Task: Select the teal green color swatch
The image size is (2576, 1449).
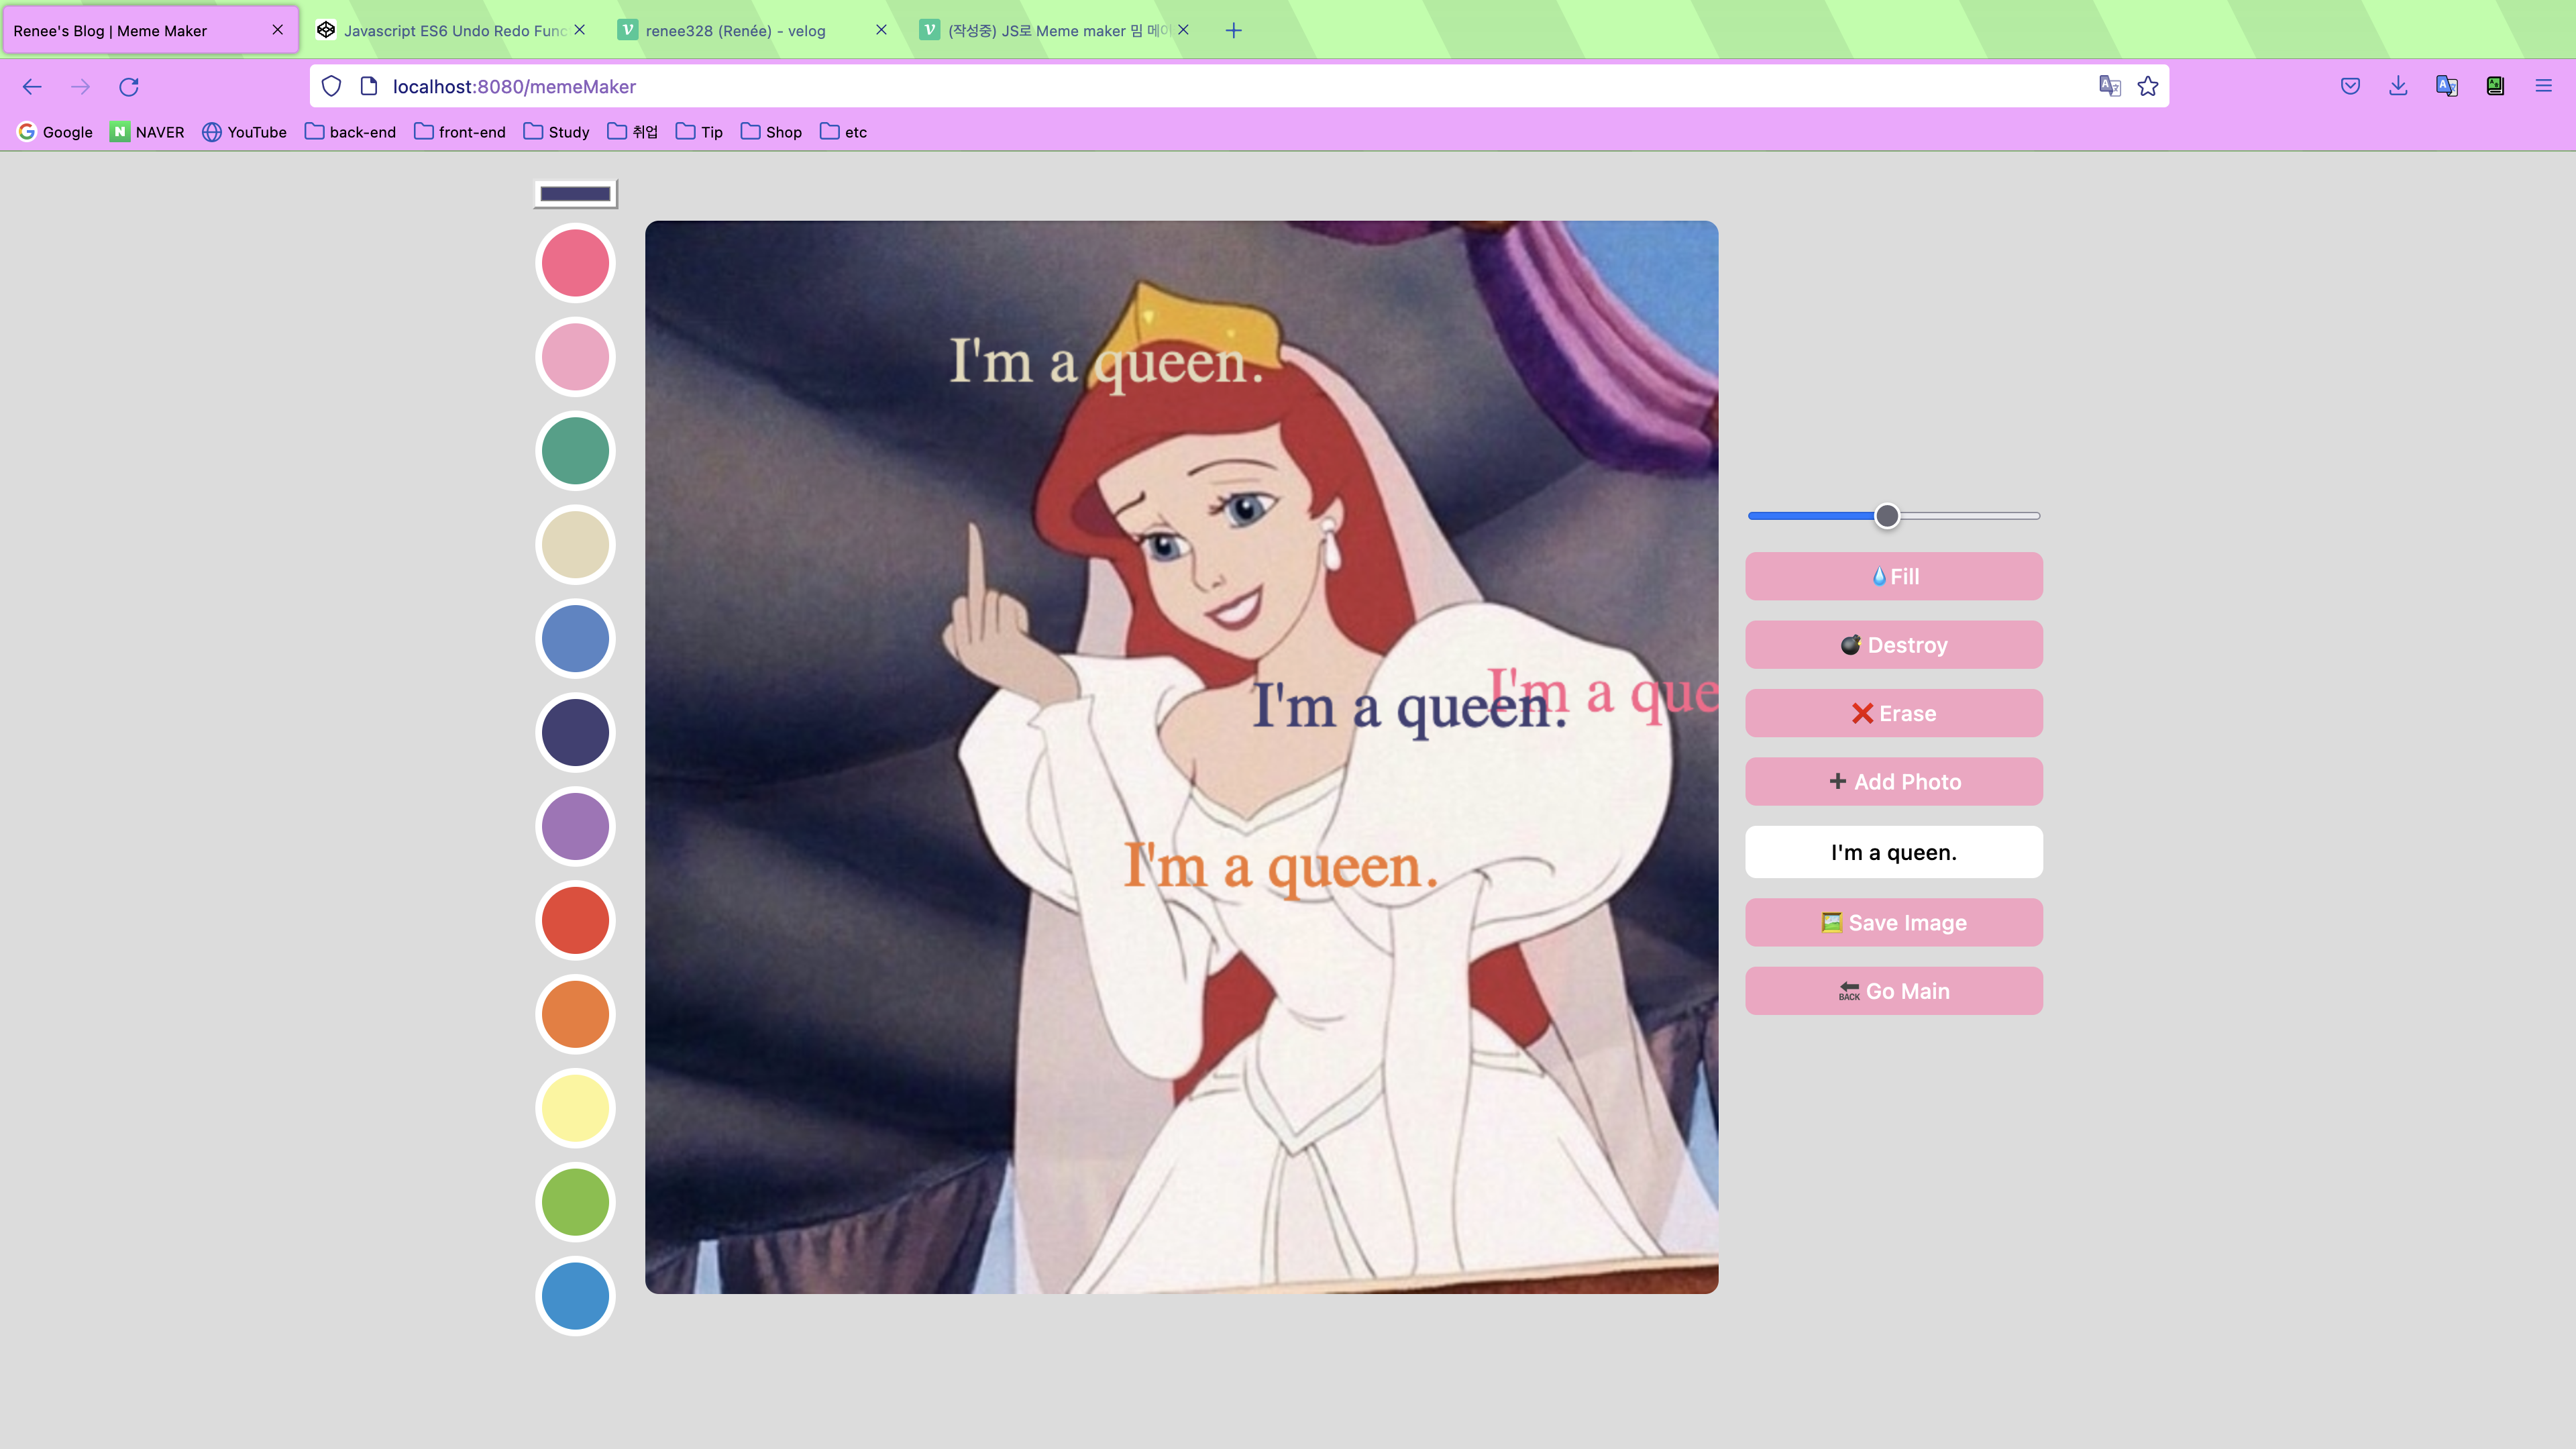Action: point(575,451)
